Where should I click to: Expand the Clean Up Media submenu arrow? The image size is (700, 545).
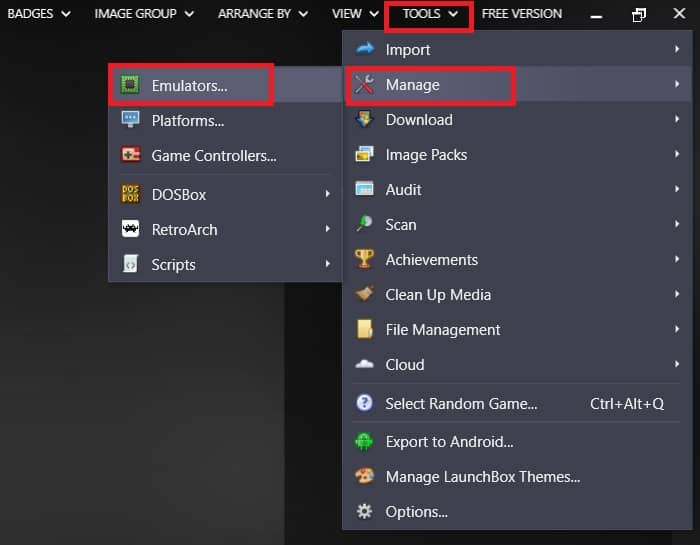pyautogui.click(x=677, y=294)
